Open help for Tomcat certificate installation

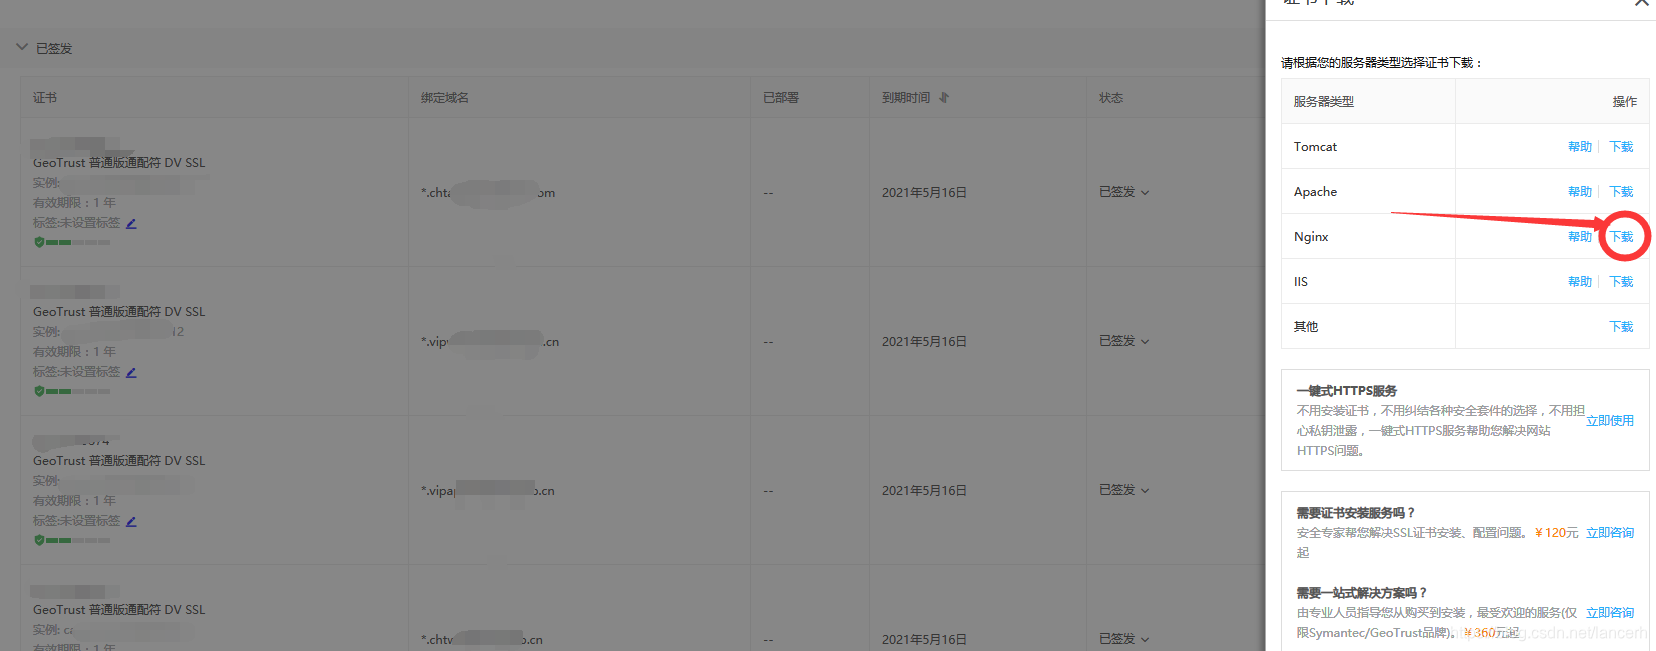[x=1580, y=147]
